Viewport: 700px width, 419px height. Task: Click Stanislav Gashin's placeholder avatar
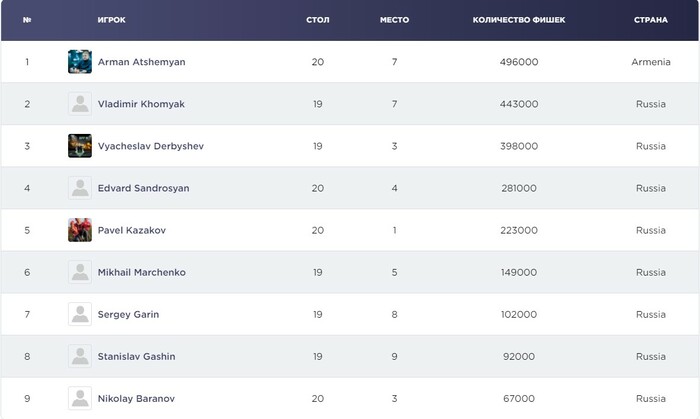tap(80, 356)
